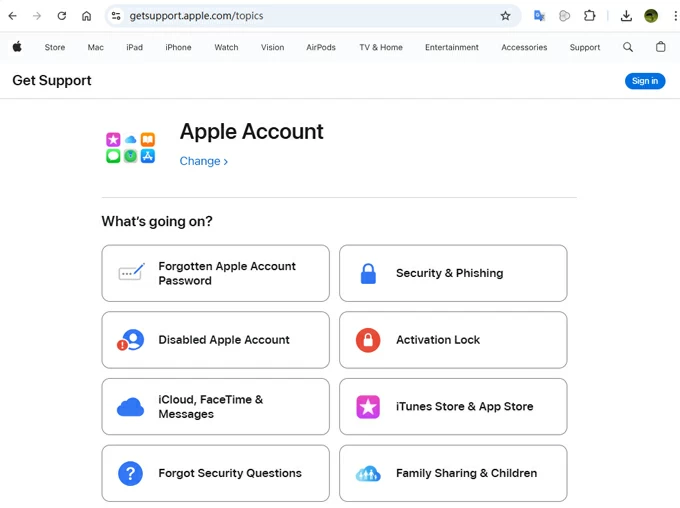Select Support in the navigation bar
The height and width of the screenshot is (508, 680).
585,47
